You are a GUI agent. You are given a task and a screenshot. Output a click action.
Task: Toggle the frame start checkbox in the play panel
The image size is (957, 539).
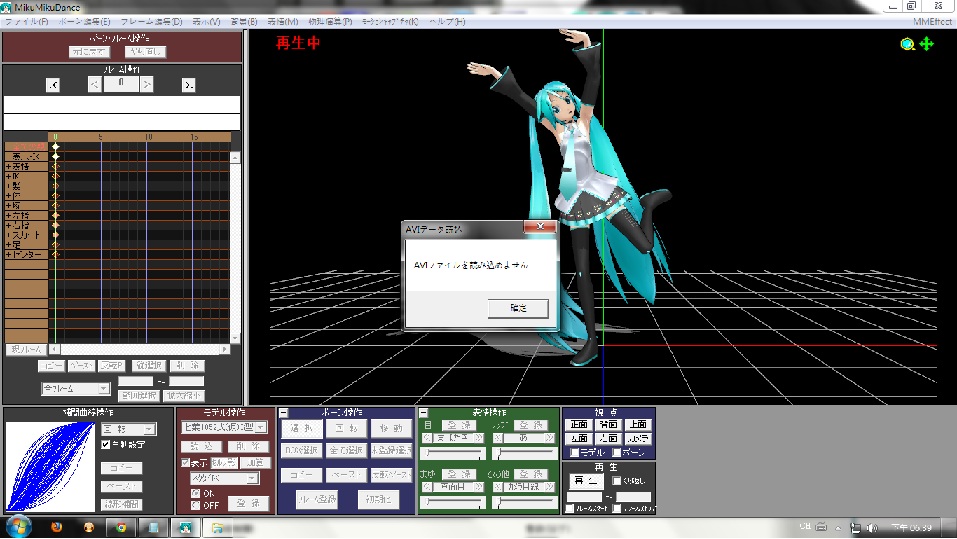coord(569,508)
